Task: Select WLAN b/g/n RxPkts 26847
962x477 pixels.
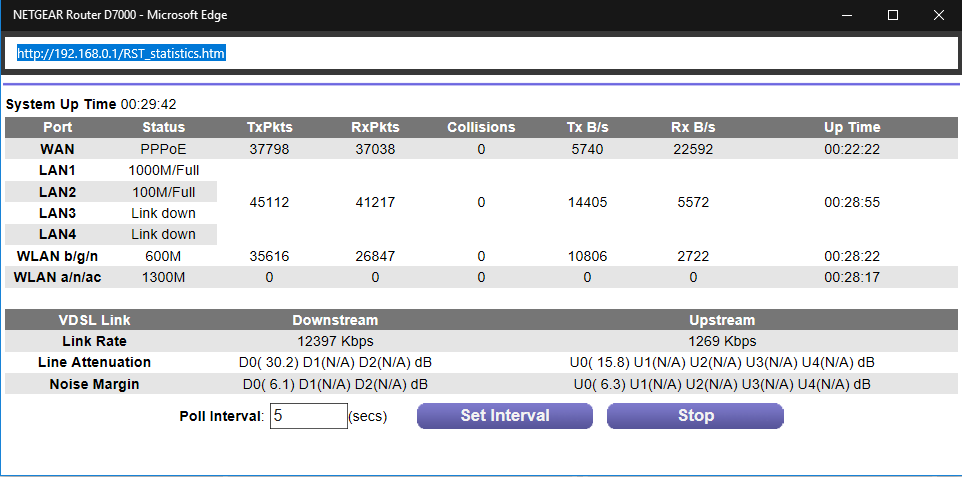Action: pos(375,256)
